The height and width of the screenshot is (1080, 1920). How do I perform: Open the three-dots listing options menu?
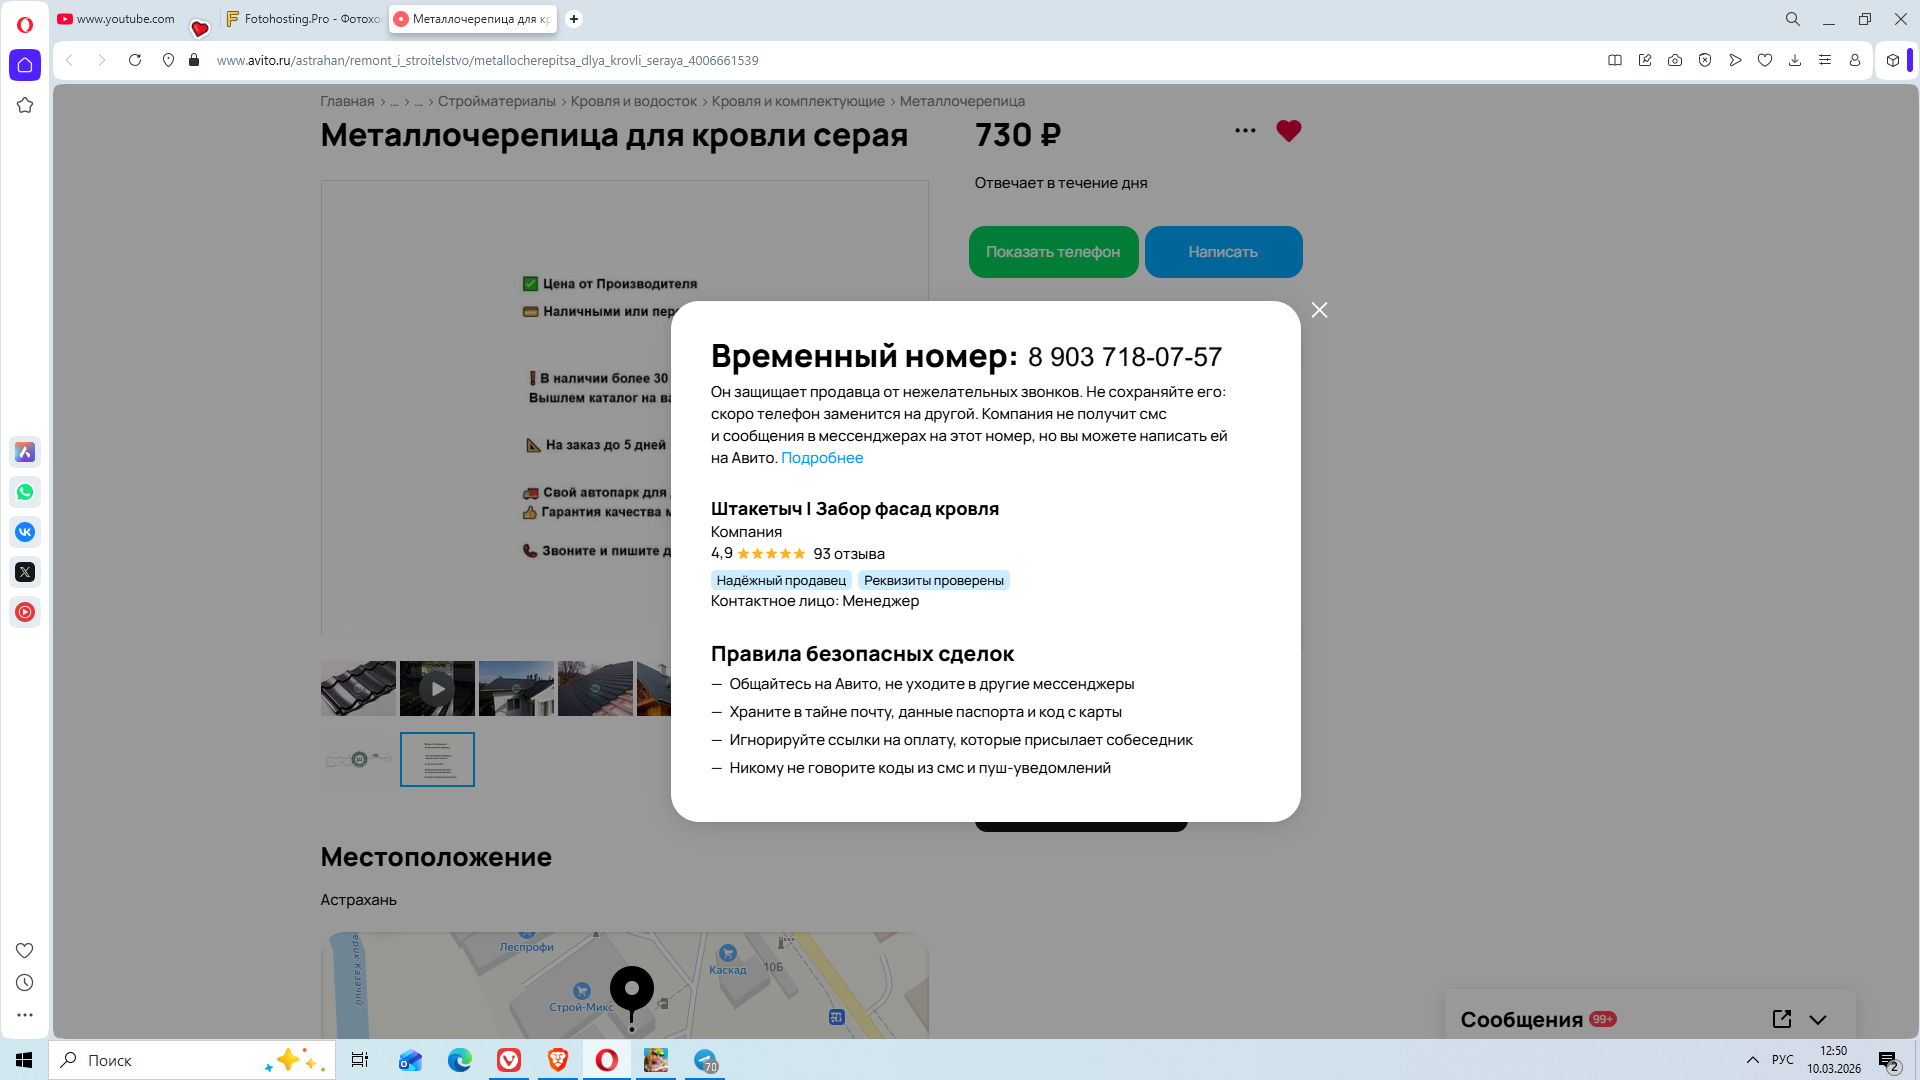pos(1244,131)
